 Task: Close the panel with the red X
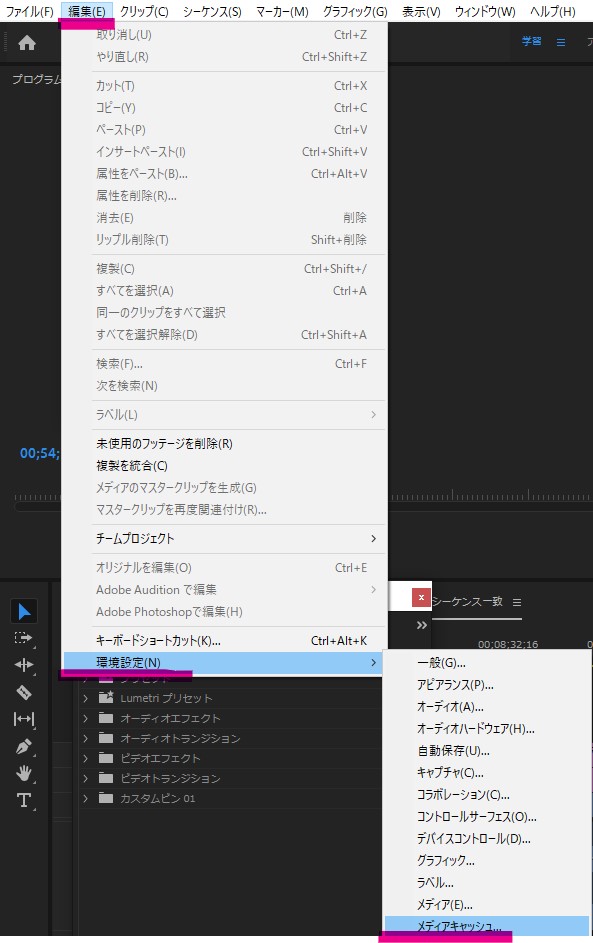(421, 597)
